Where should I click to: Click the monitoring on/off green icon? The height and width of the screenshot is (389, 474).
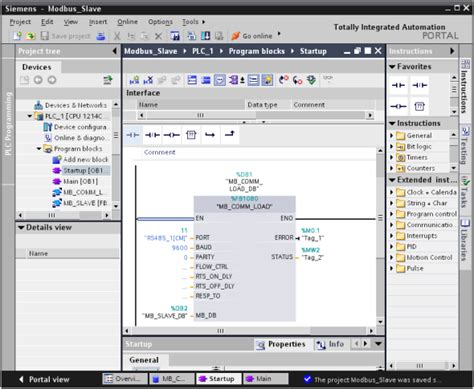point(311,80)
